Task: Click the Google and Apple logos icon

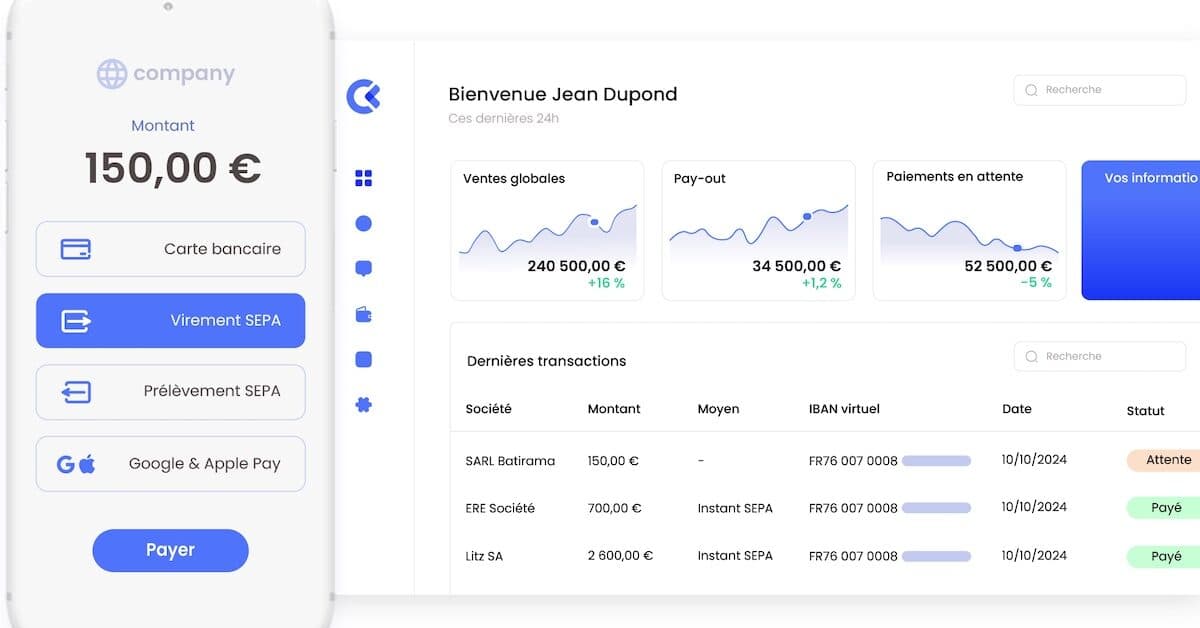Action: [x=76, y=464]
